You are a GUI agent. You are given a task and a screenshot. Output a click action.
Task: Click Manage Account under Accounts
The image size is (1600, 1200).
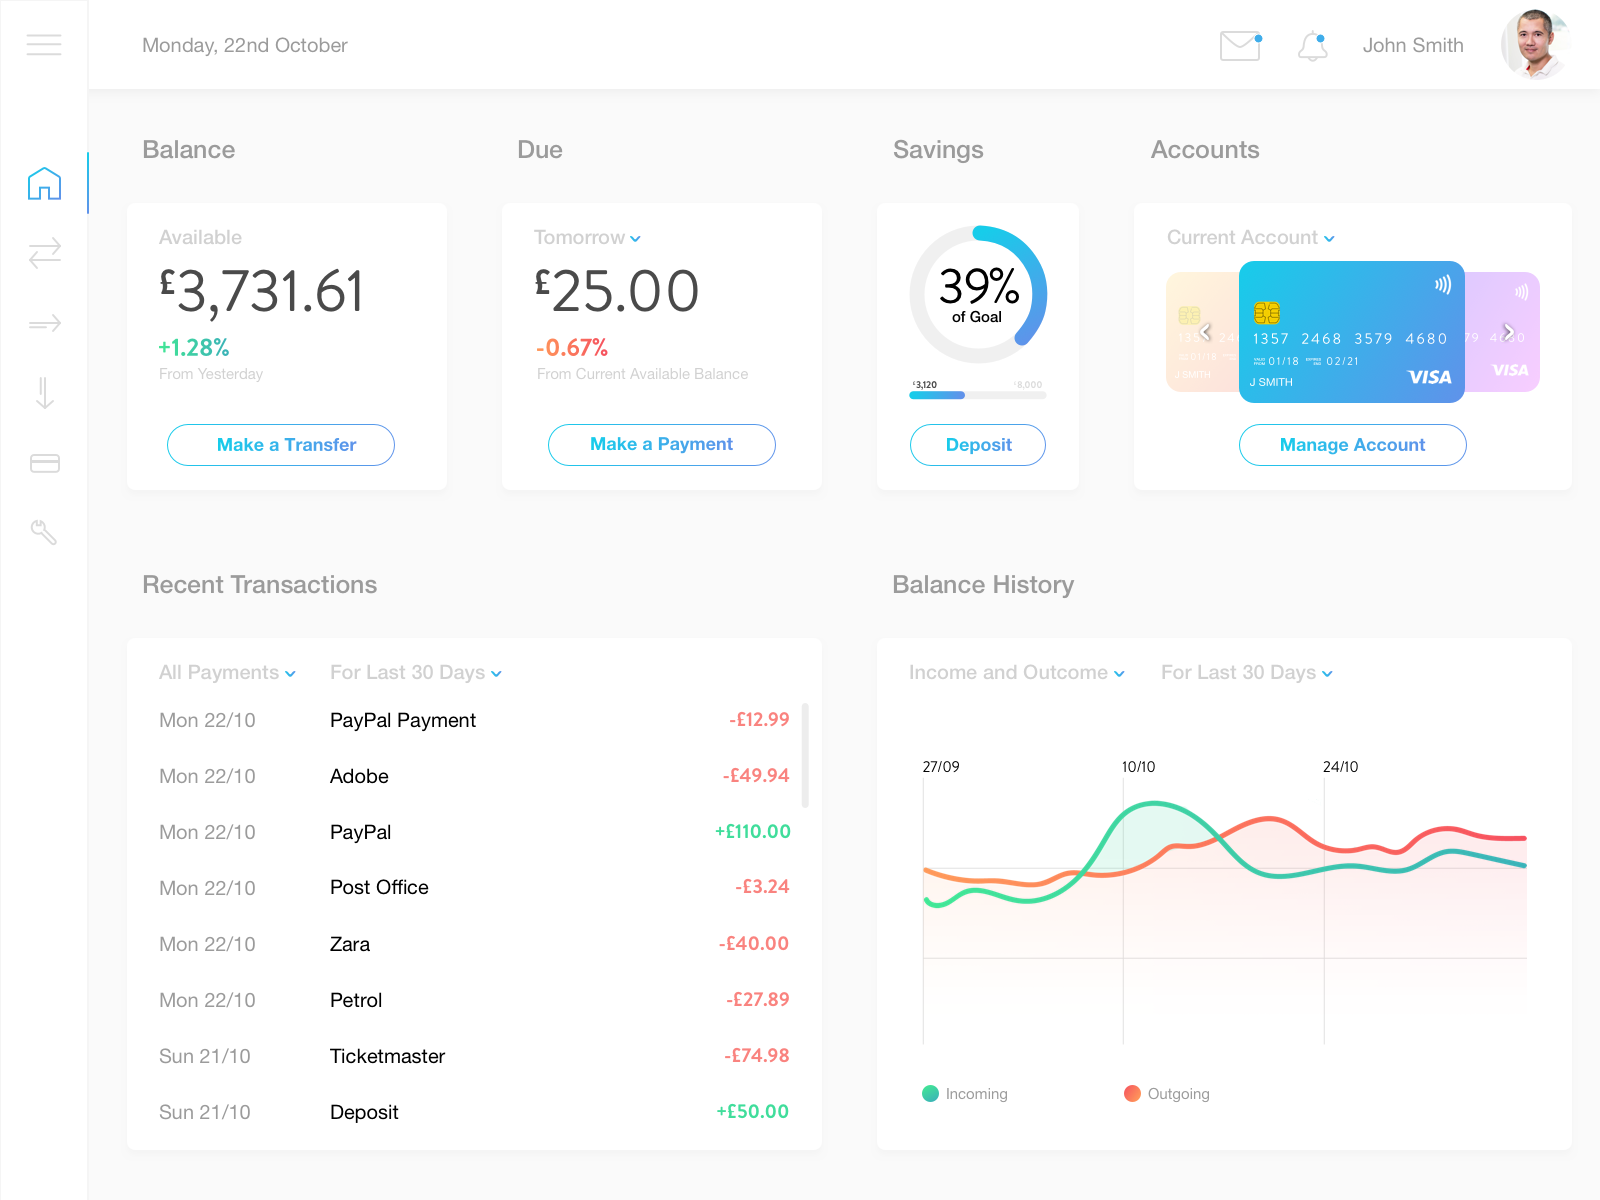[1352, 444]
